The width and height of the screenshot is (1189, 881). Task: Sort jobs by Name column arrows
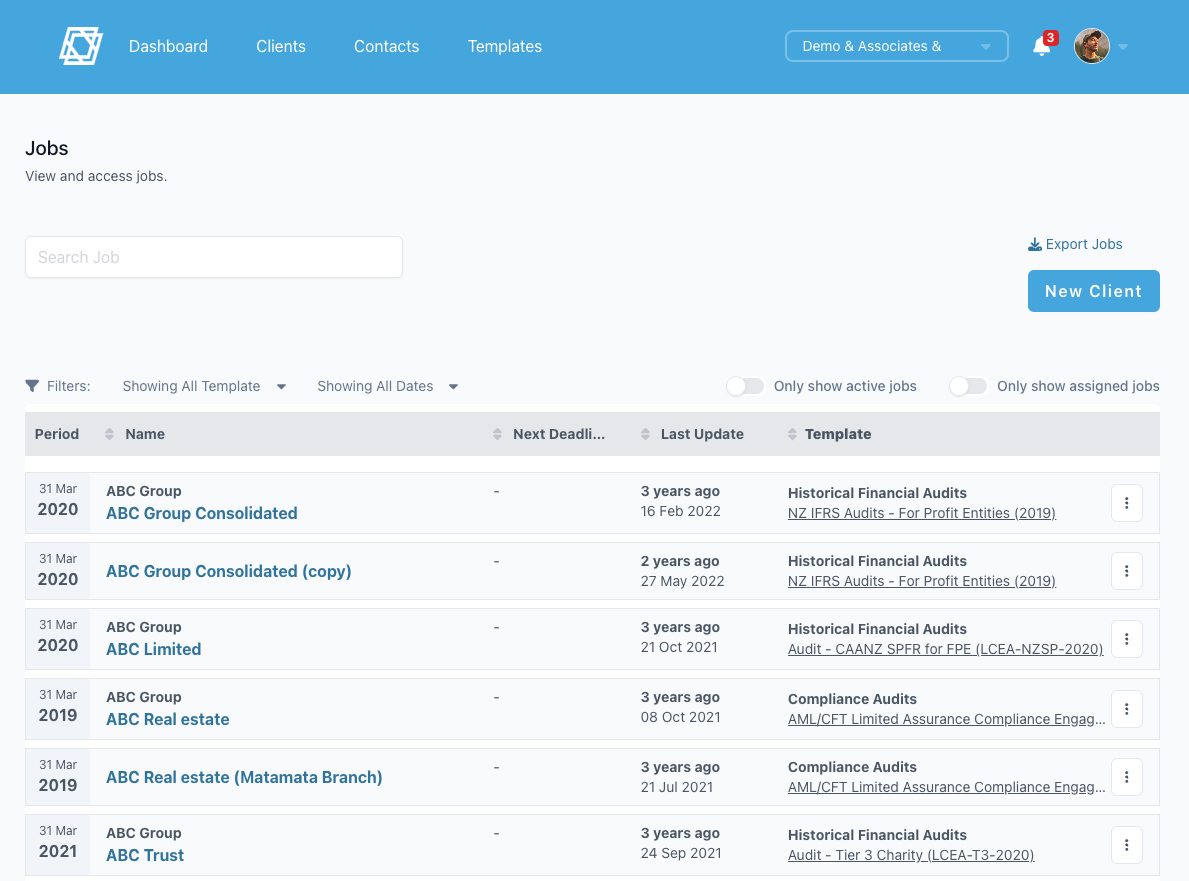pos(109,434)
